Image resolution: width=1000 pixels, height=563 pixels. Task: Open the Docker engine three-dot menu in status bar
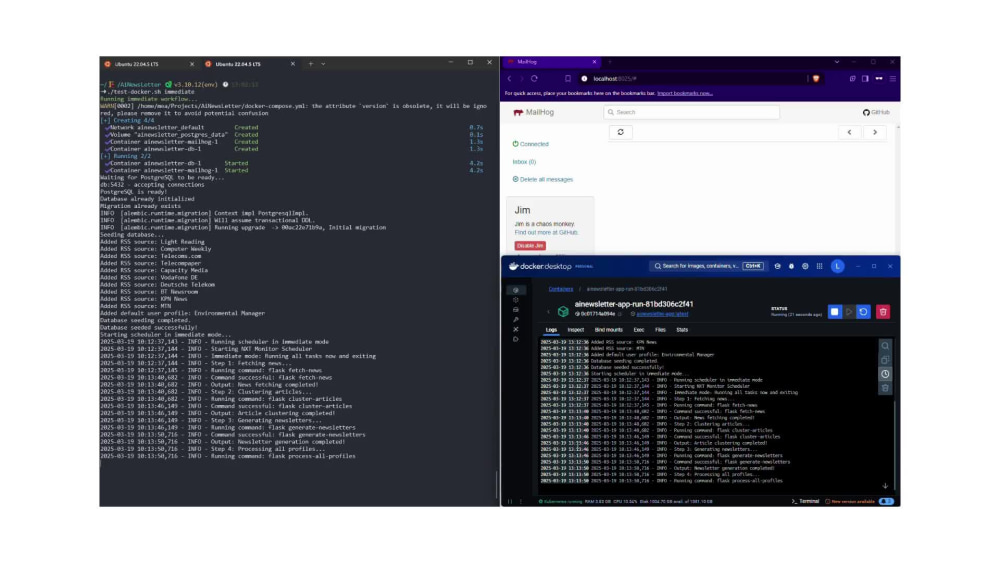[x=521, y=501]
